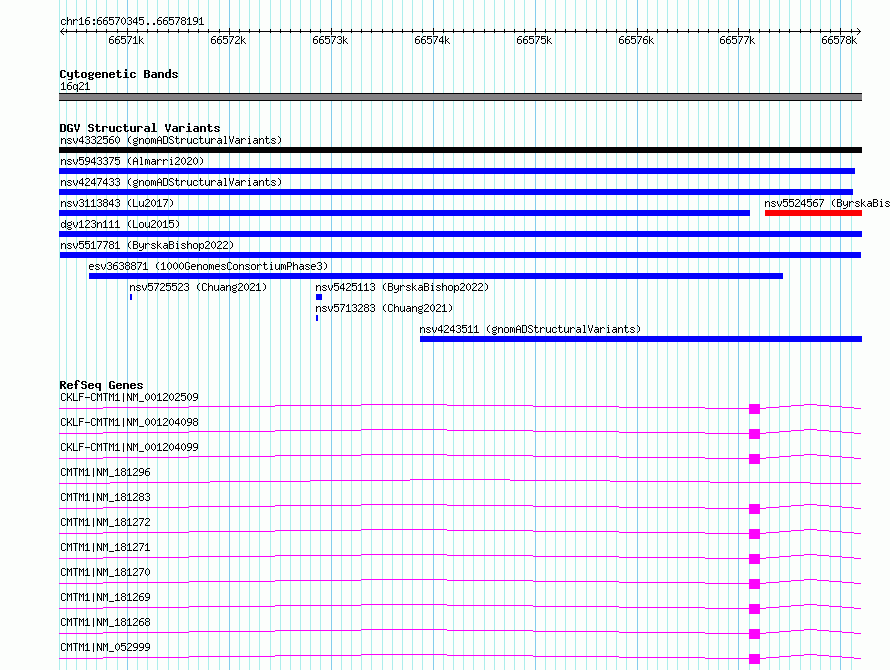The image size is (890, 670).
Task: Select the CMTM1|NM_181269 transcript label
Action: [105, 597]
